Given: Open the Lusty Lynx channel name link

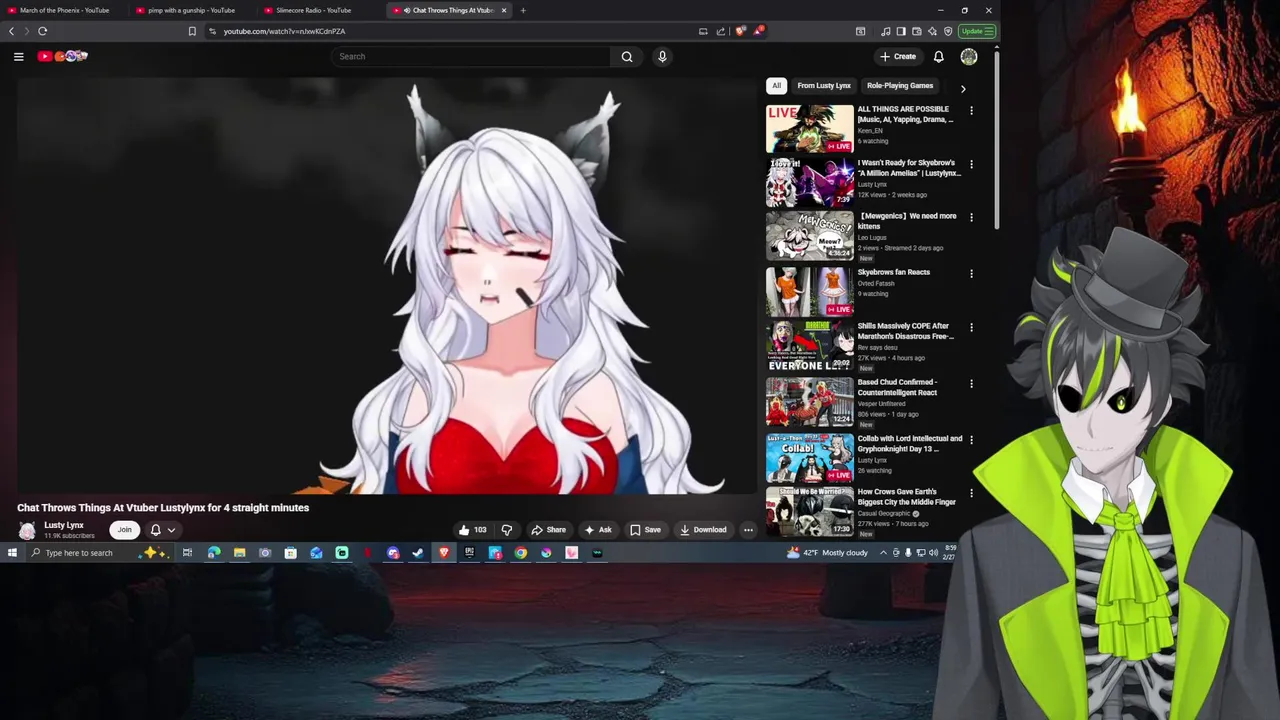Looking at the screenshot, I should coord(64,525).
